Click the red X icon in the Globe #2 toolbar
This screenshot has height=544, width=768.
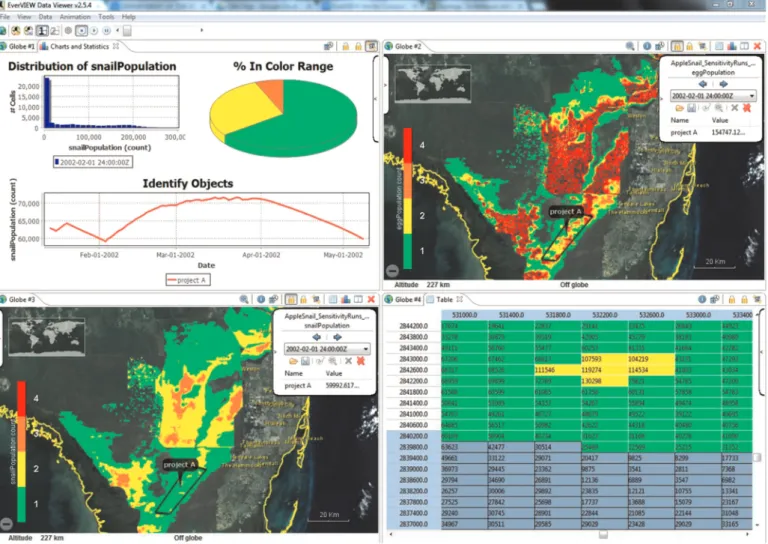point(757,46)
